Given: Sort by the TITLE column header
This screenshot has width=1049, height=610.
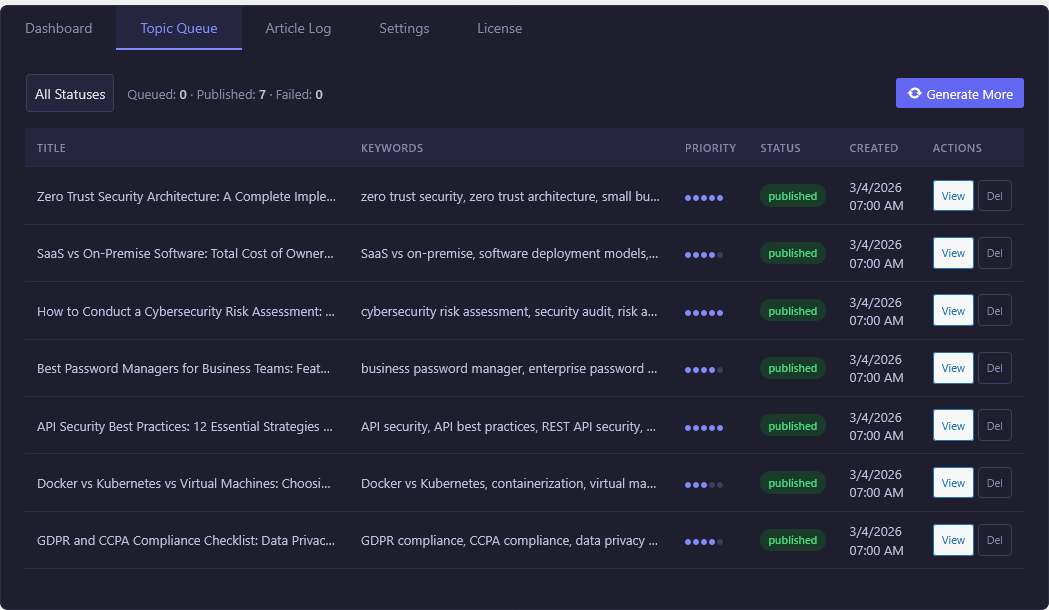Looking at the screenshot, I should pyautogui.click(x=51, y=147).
